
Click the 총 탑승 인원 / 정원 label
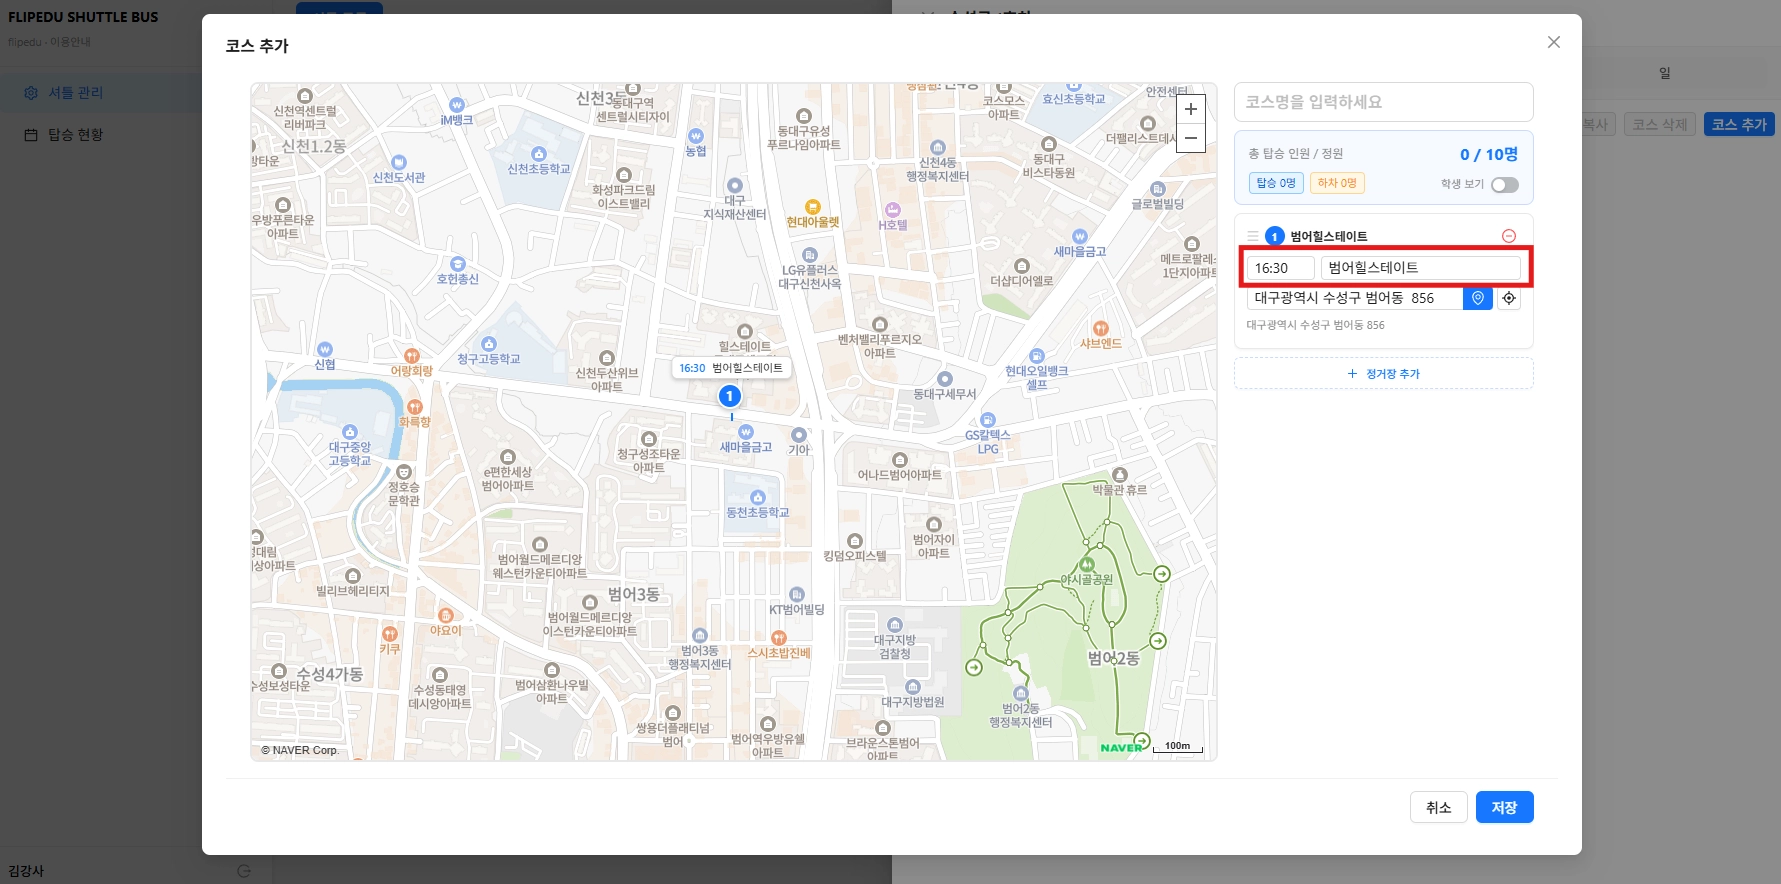[1296, 154]
